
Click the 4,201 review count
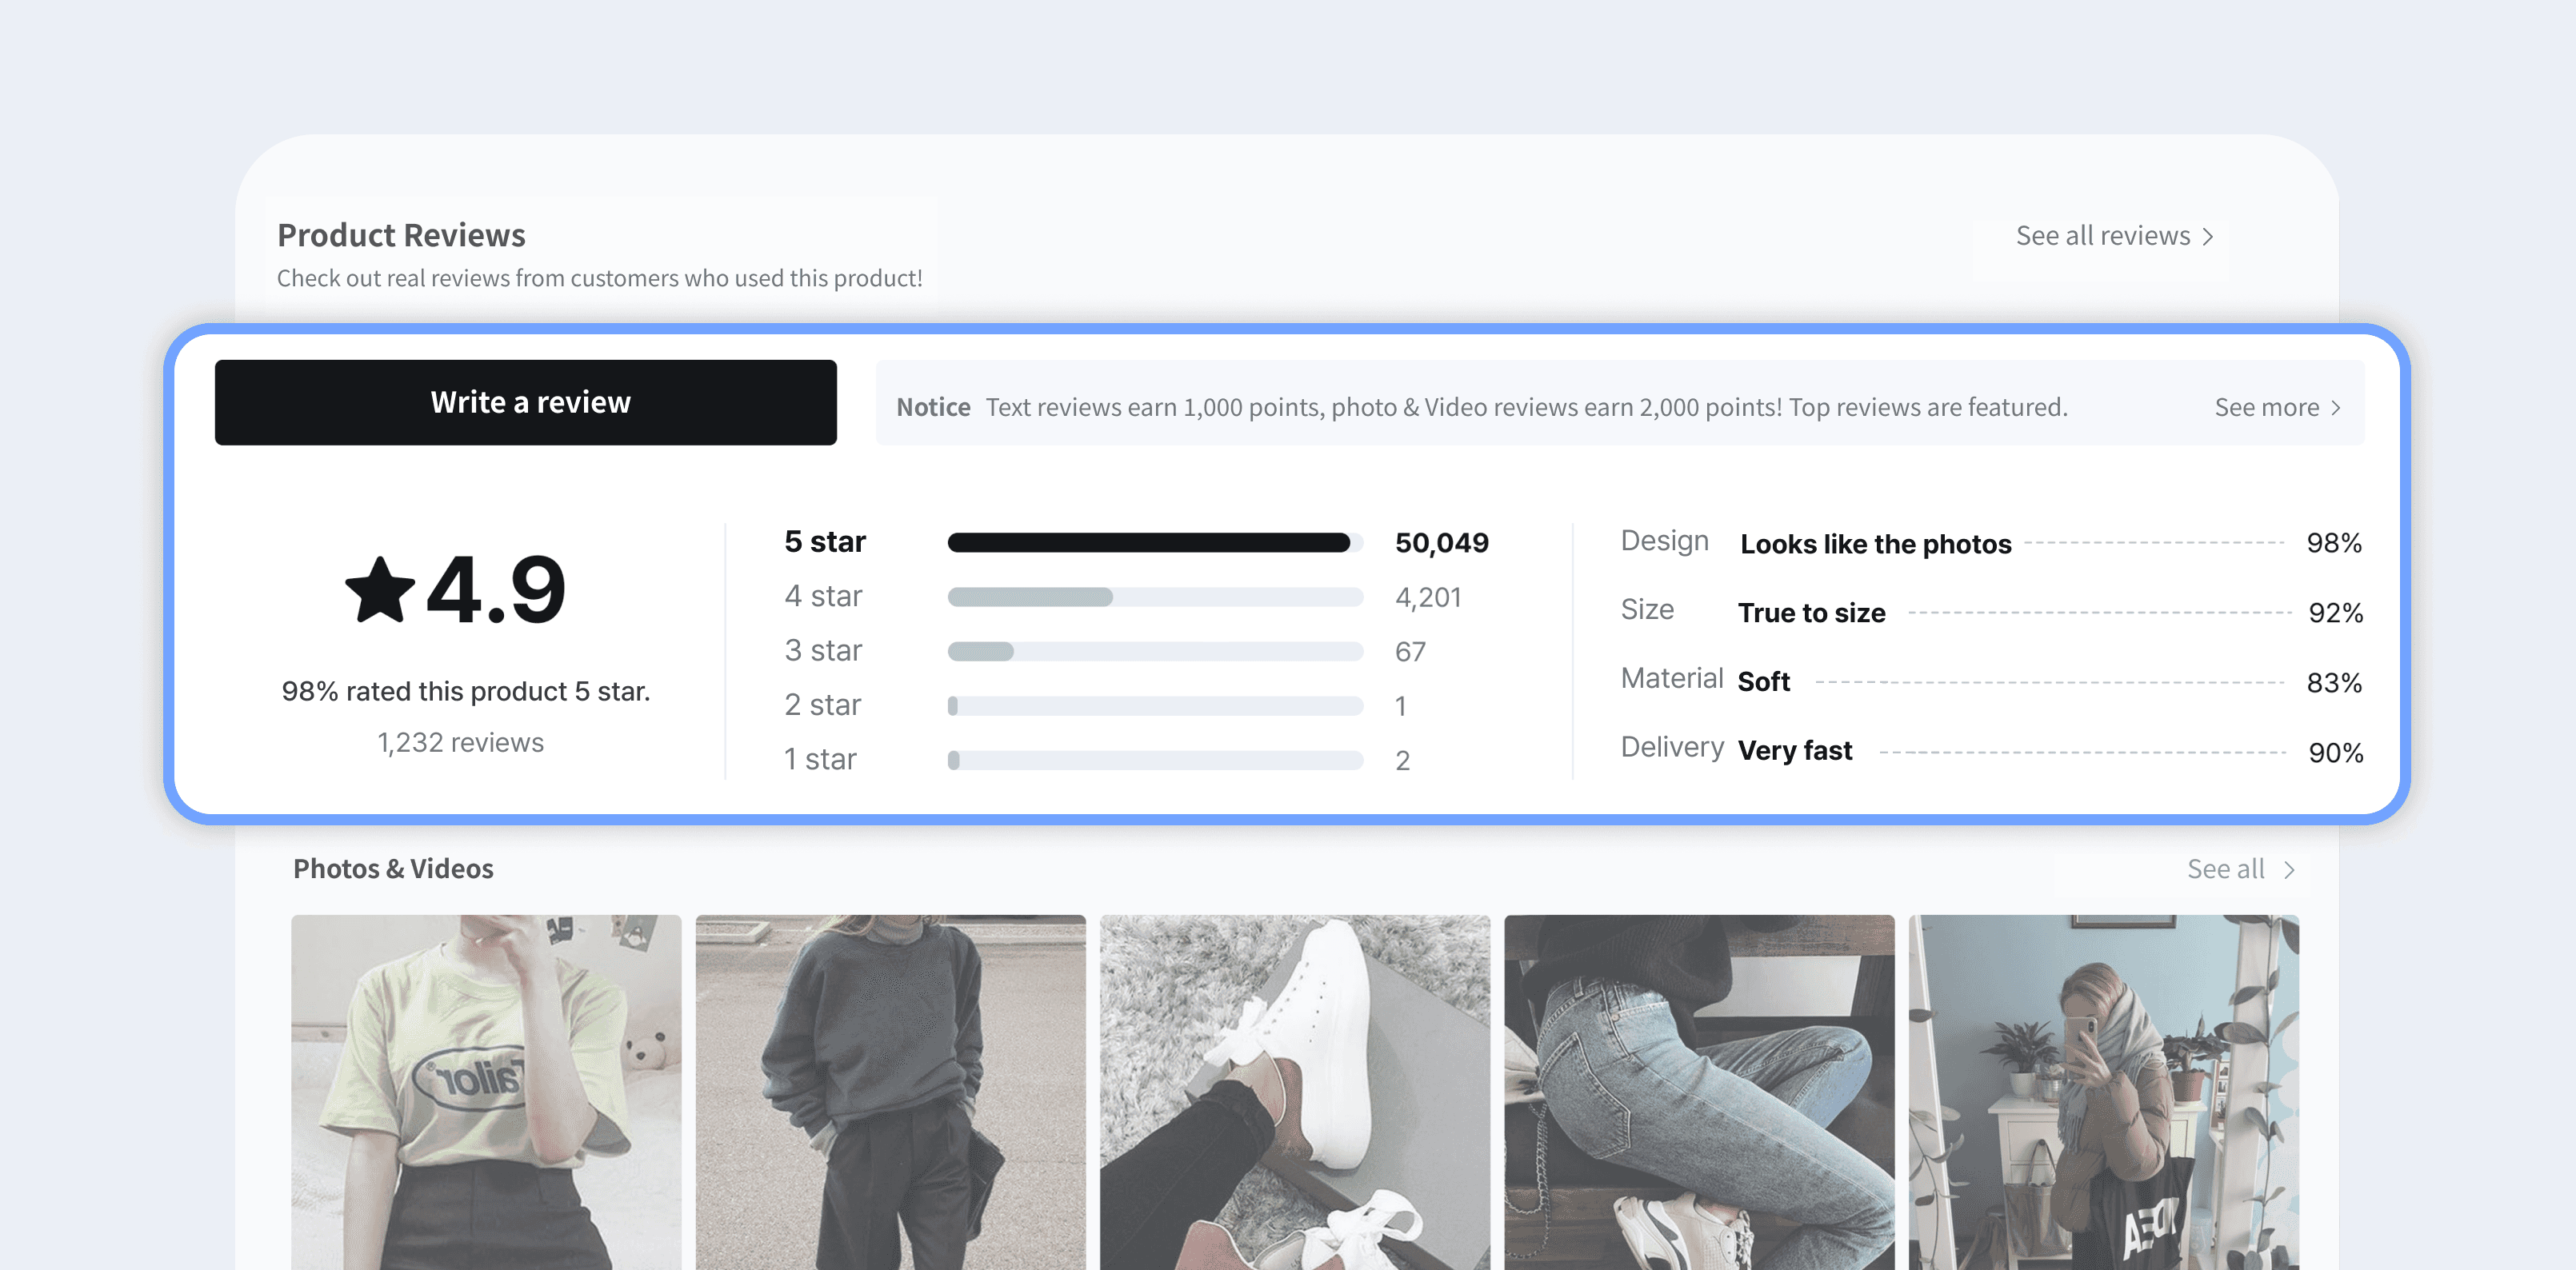click(1428, 597)
